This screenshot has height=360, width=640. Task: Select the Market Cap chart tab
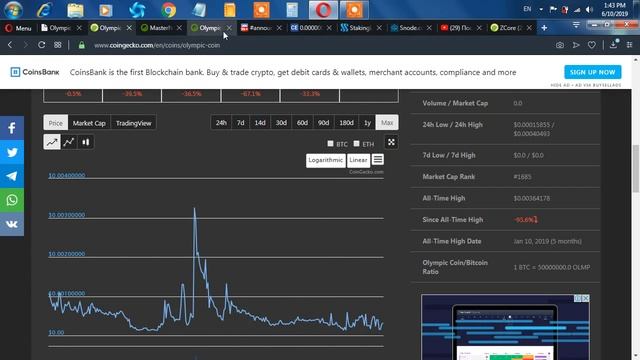[89, 123]
